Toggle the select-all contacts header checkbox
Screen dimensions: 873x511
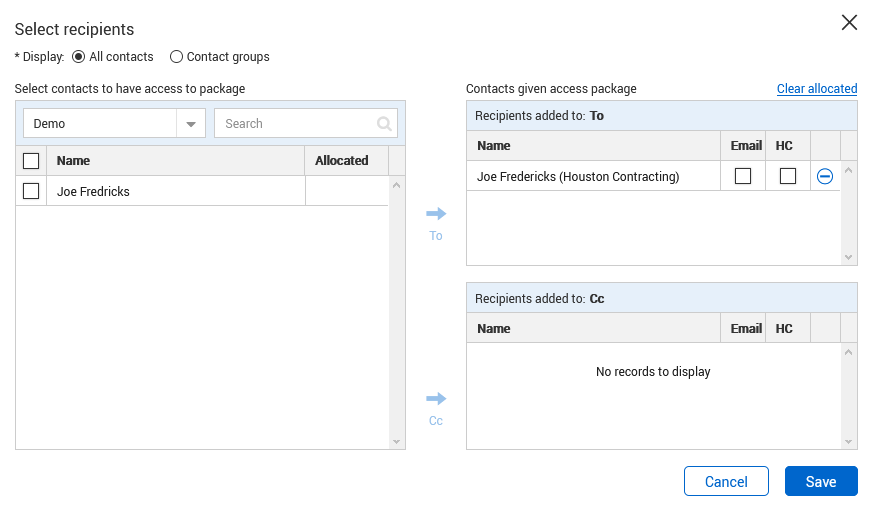click(x=31, y=161)
